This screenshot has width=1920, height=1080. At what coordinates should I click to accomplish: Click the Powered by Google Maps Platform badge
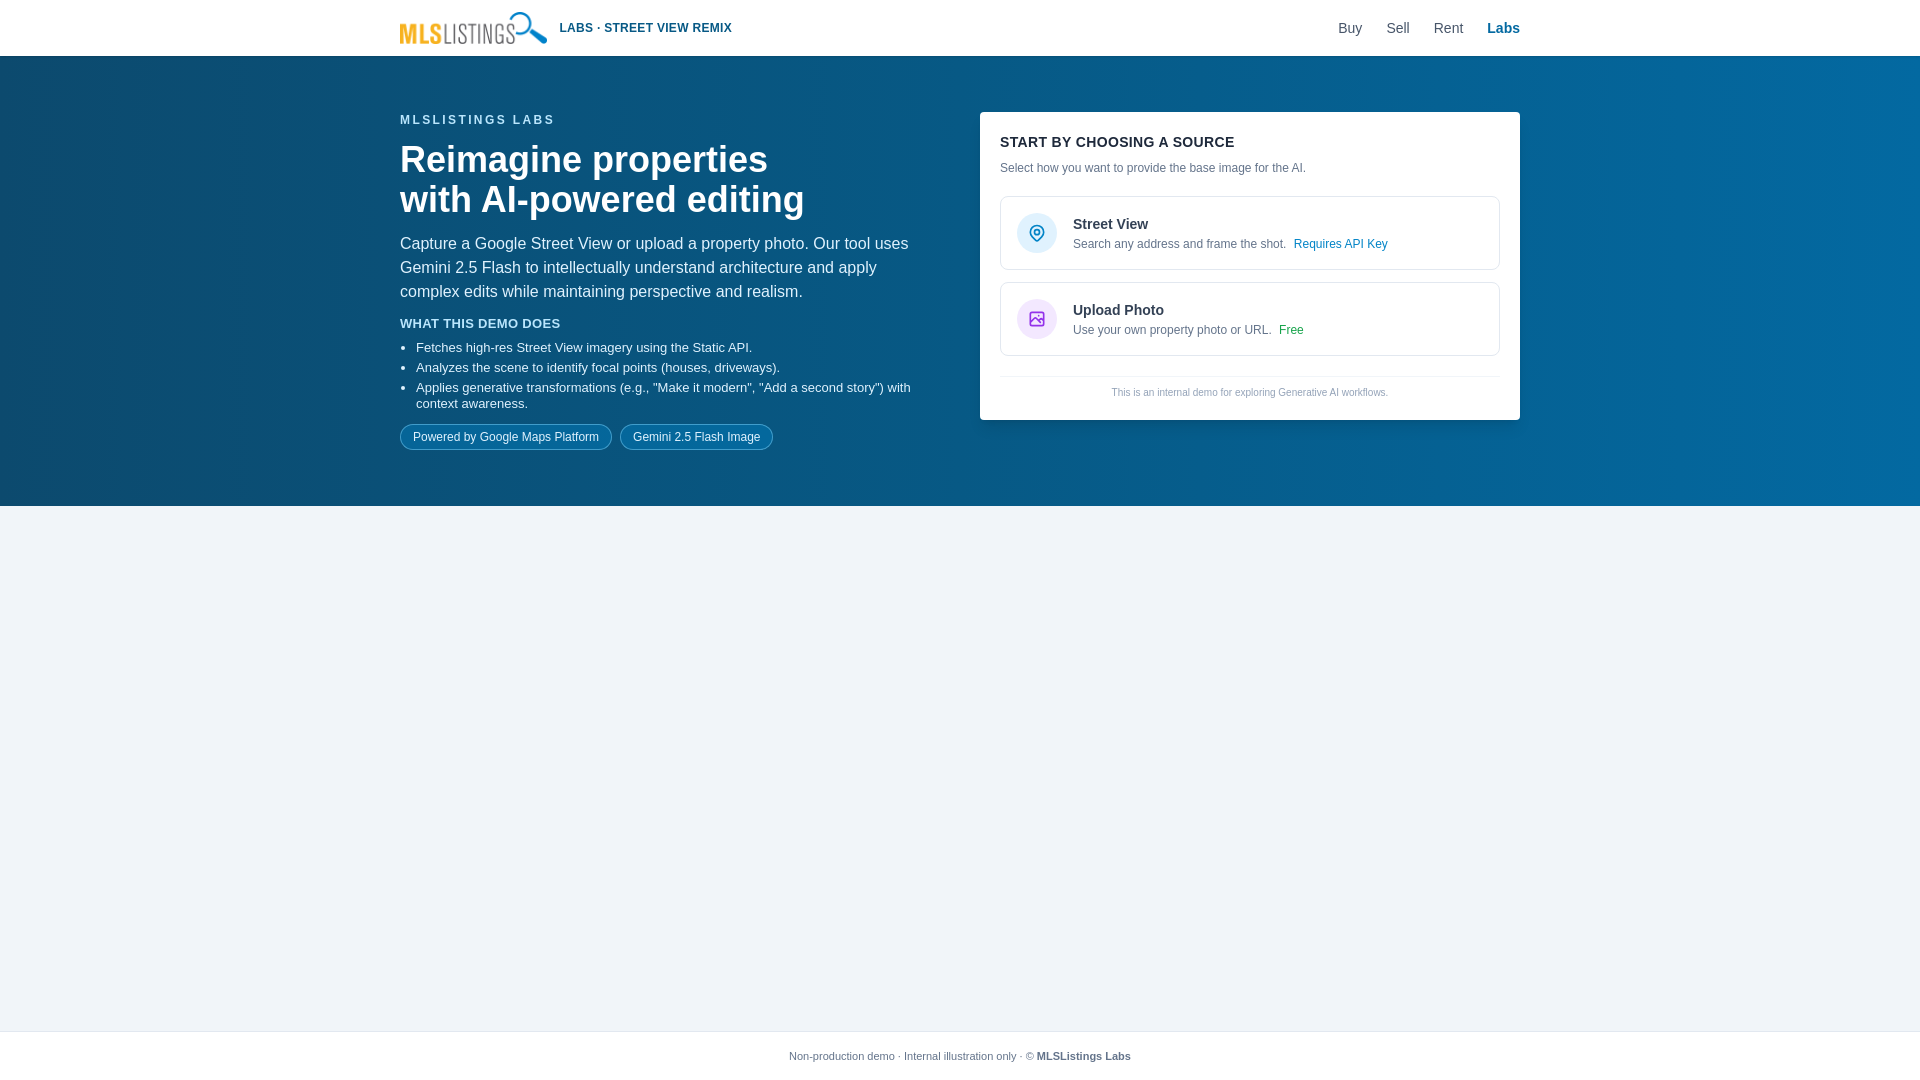[x=506, y=437]
